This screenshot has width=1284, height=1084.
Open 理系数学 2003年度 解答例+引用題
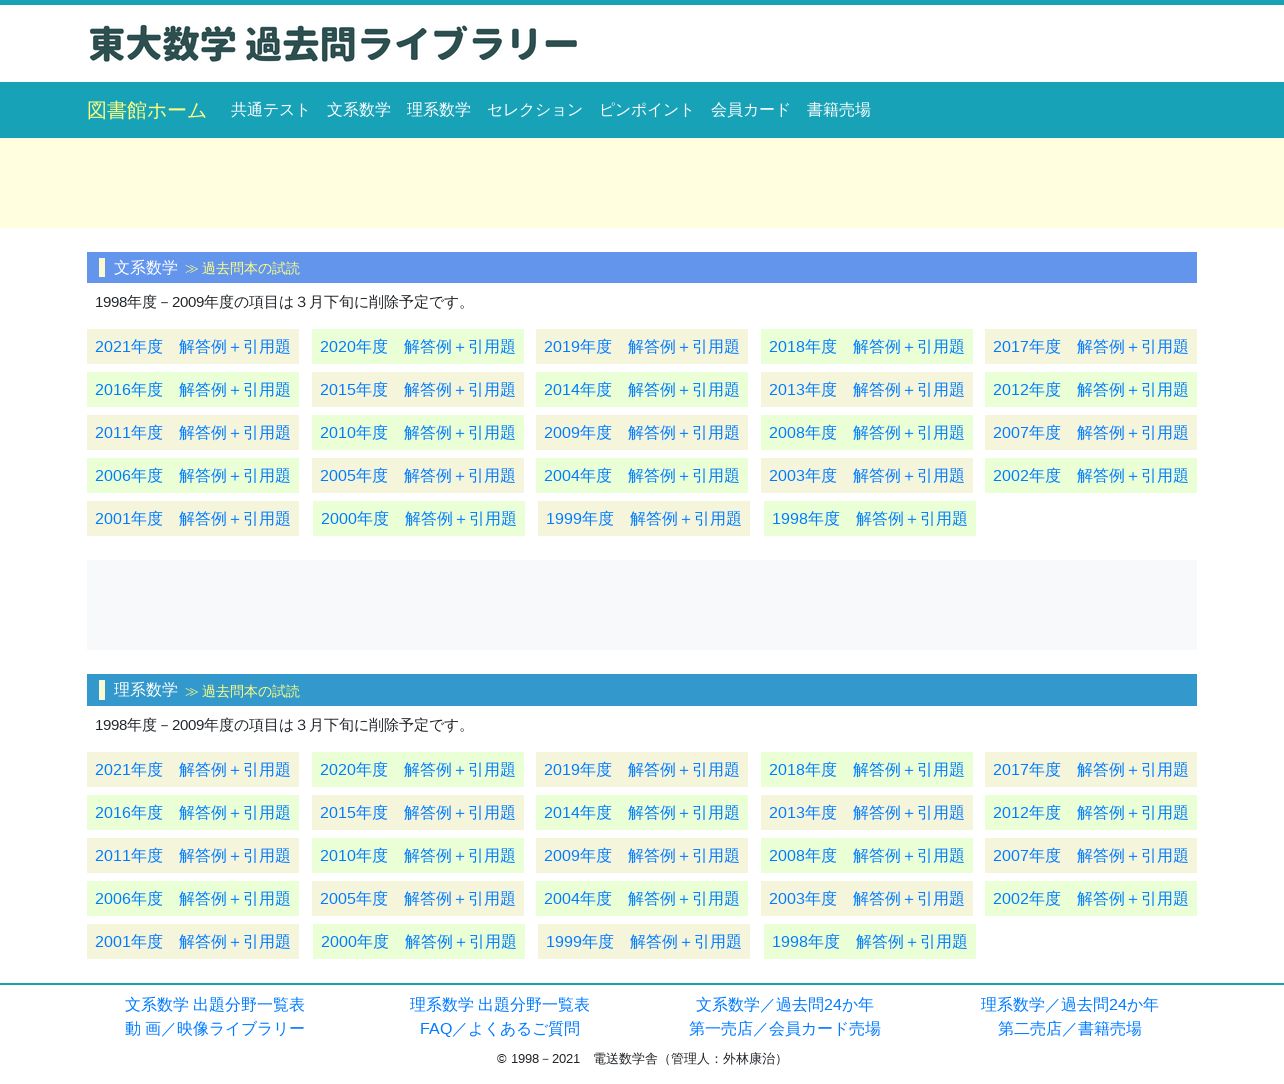pos(867,899)
